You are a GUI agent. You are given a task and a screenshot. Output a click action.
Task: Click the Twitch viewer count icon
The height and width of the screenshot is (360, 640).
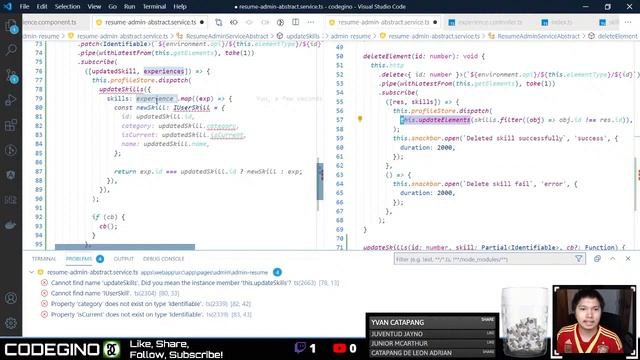click(300, 348)
